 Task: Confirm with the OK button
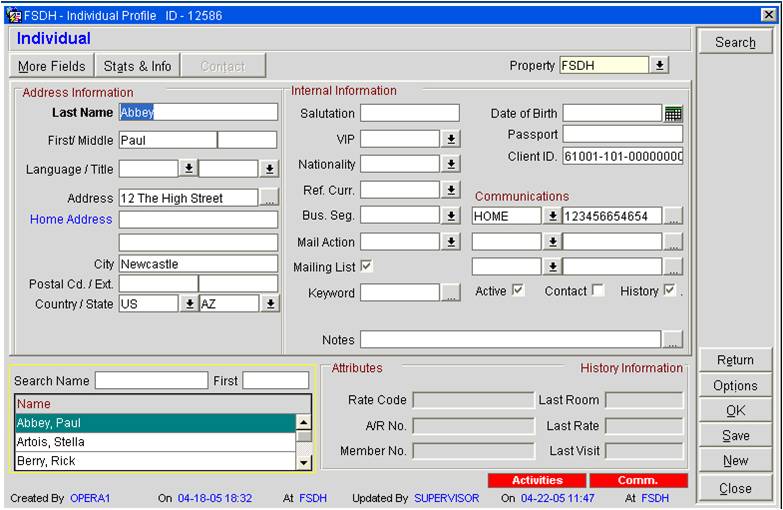click(735, 411)
